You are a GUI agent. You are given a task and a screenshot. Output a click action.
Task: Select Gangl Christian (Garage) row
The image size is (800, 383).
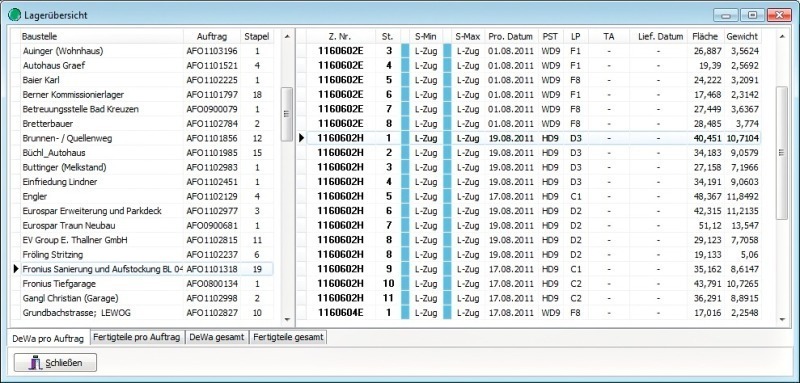tap(146, 298)
